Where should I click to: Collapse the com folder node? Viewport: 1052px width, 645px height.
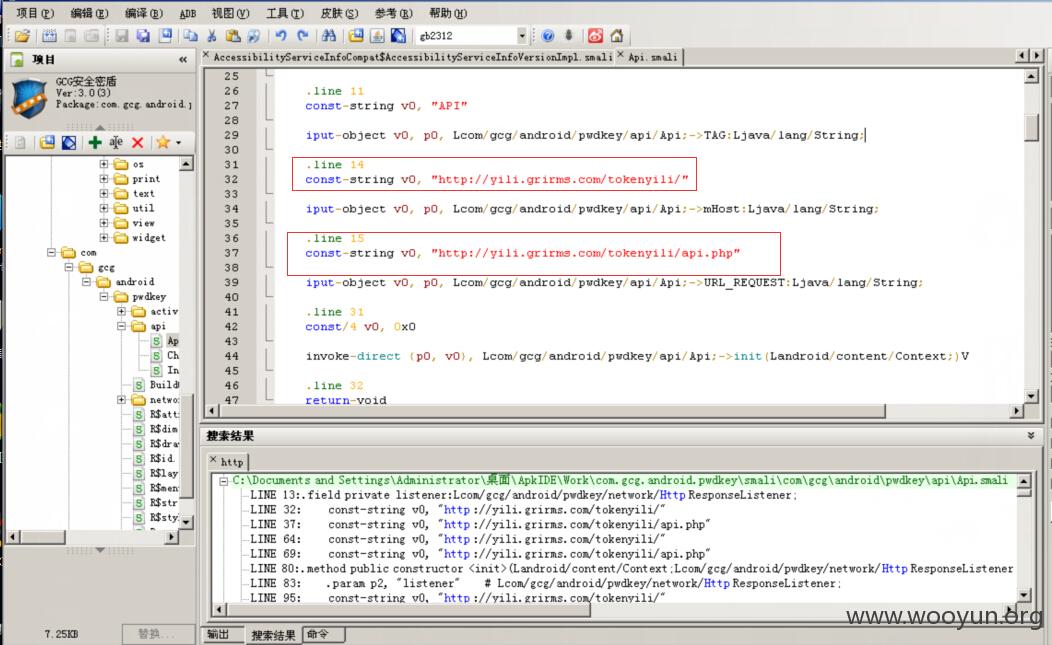click(51, 252)
